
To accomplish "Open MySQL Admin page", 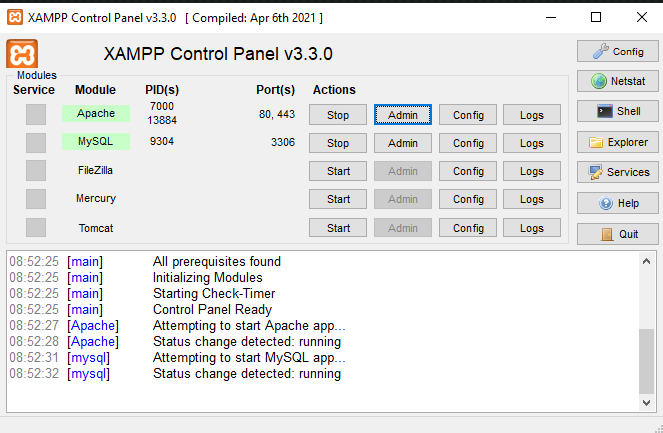I will coord(403,143).
